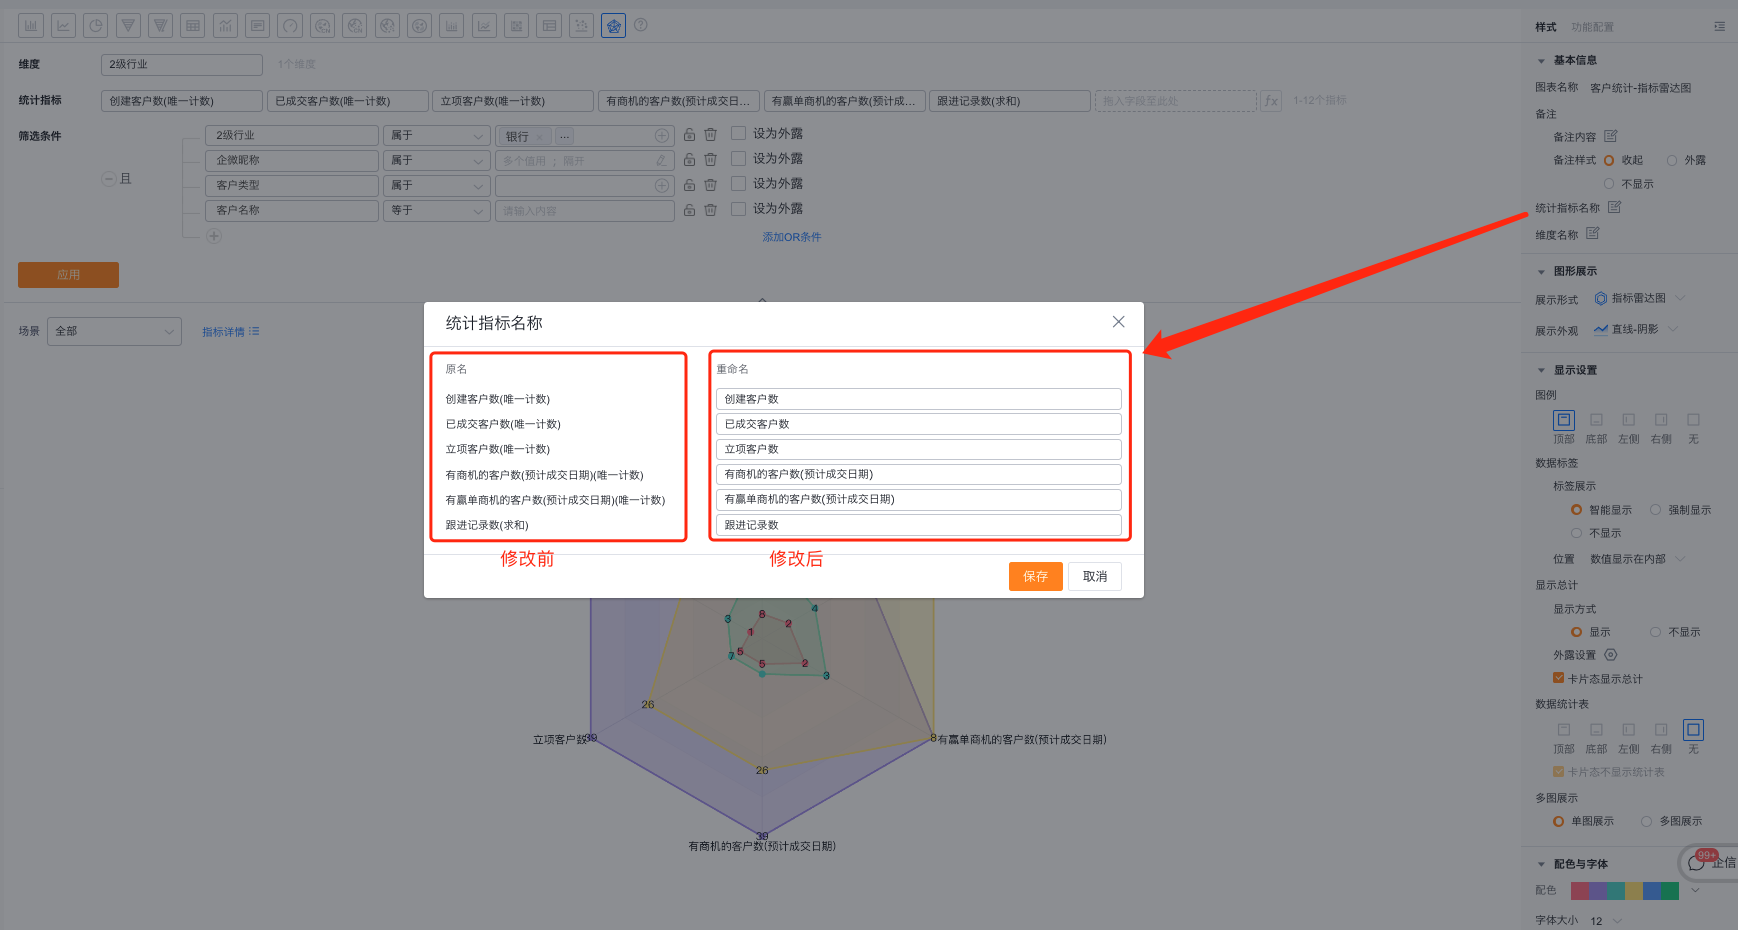Set data table position to 无

1693,730
